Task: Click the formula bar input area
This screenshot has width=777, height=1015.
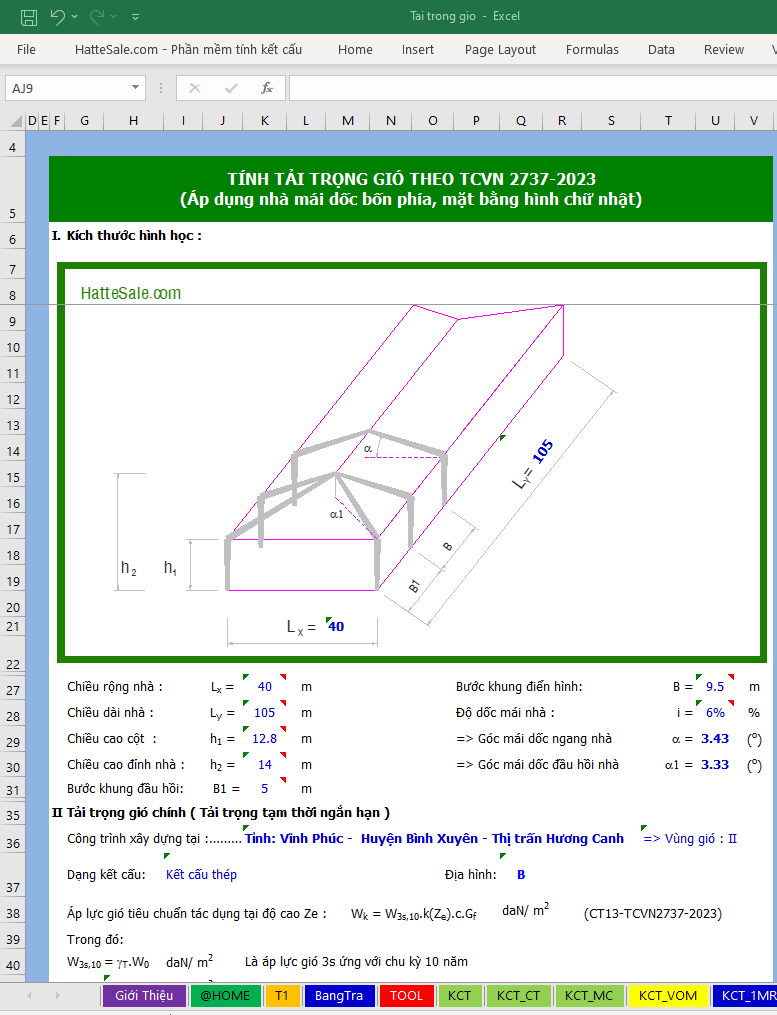Action: tap(532, 88)
